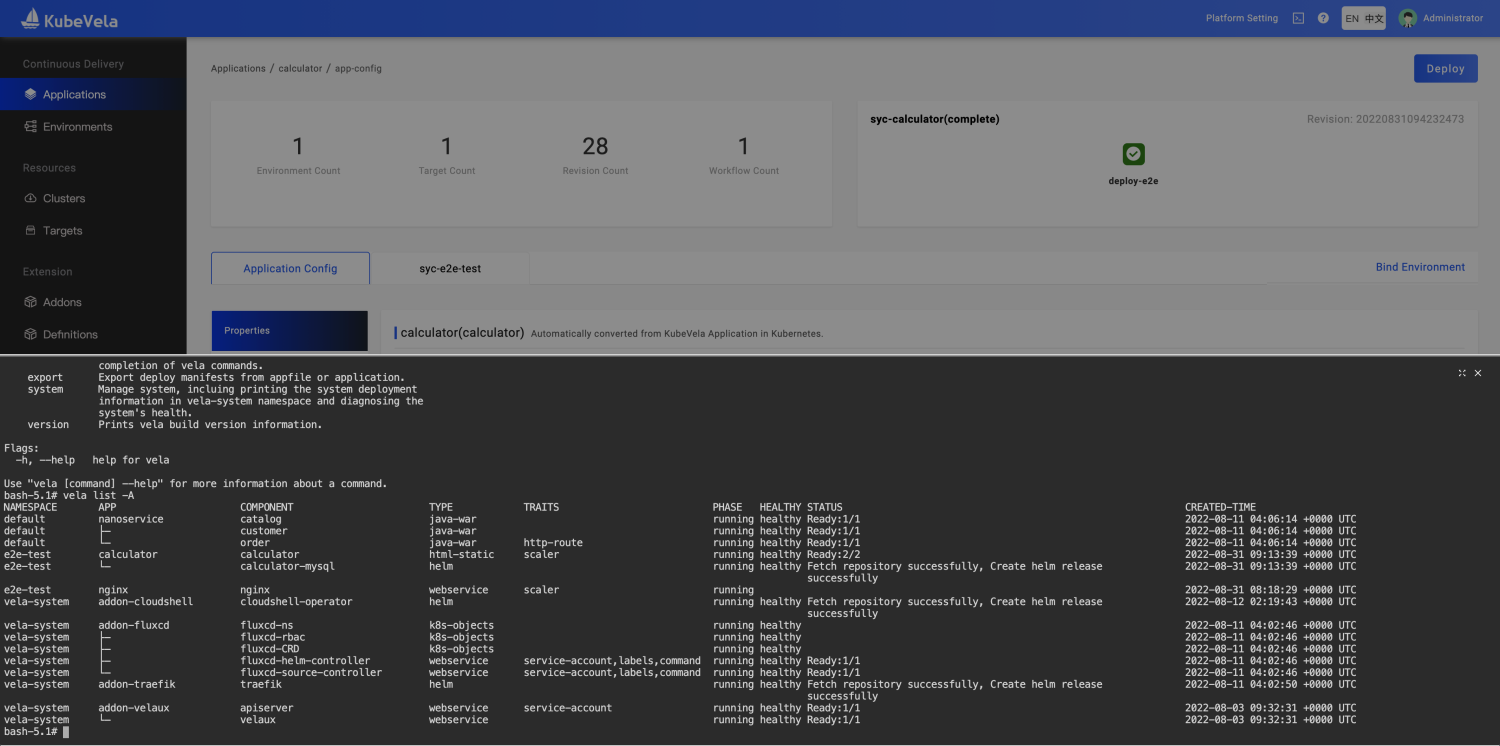
Task: Open the cloud shell terminal icon
Action: [1298, 18]
